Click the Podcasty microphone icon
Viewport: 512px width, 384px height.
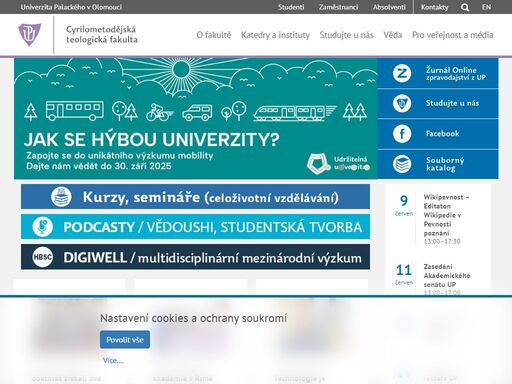[x=43, y=227]
